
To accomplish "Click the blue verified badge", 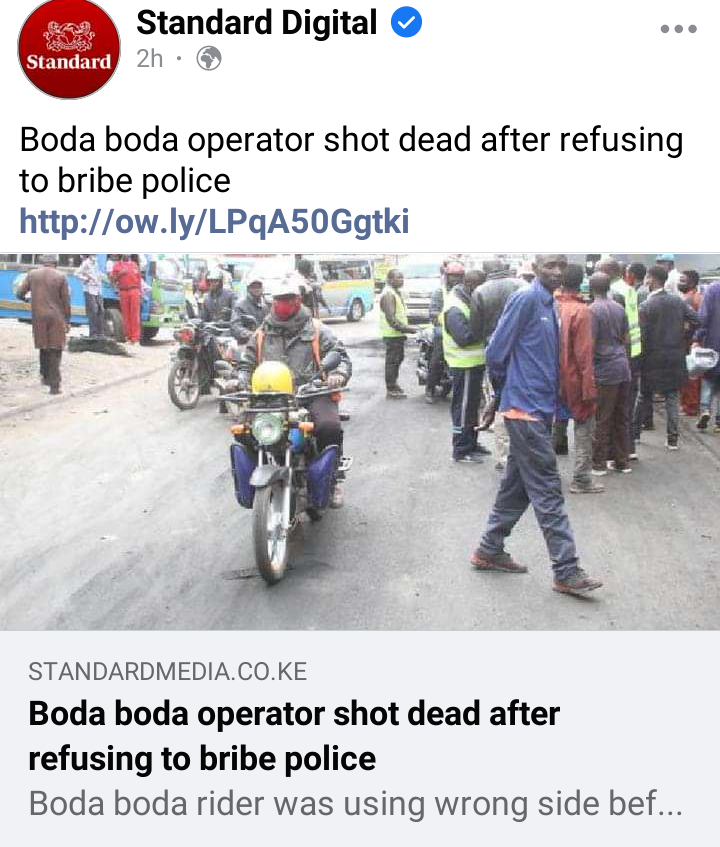I will pyautogui.click(x=406, y=22).
